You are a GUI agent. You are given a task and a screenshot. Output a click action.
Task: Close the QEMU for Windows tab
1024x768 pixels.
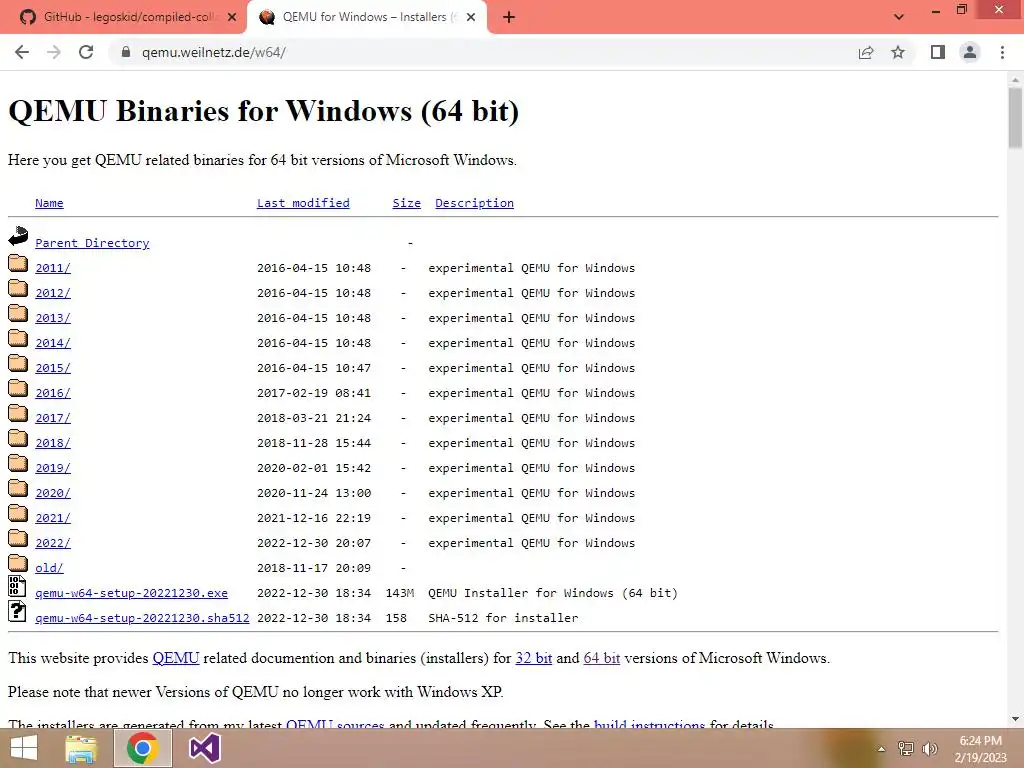(x=471, y=18)
